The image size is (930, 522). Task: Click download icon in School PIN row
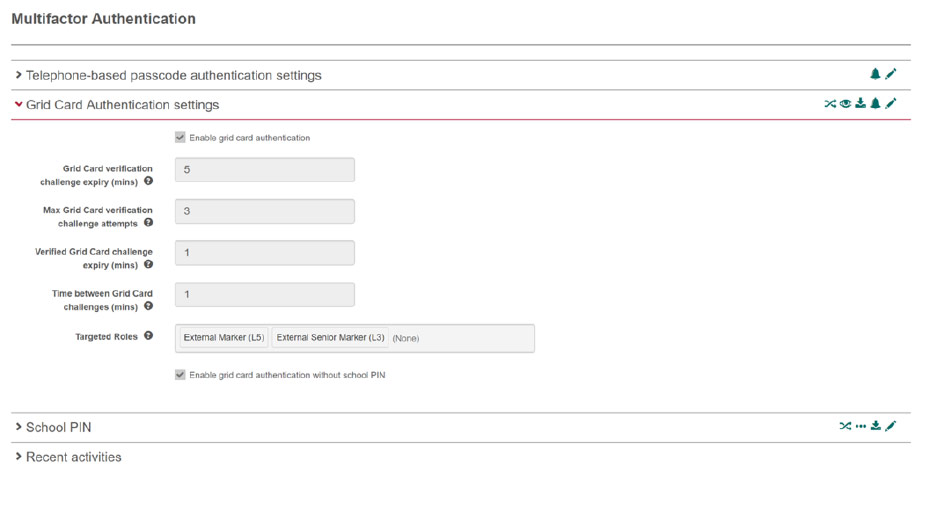pyautogui.click(x=875, y=426)
